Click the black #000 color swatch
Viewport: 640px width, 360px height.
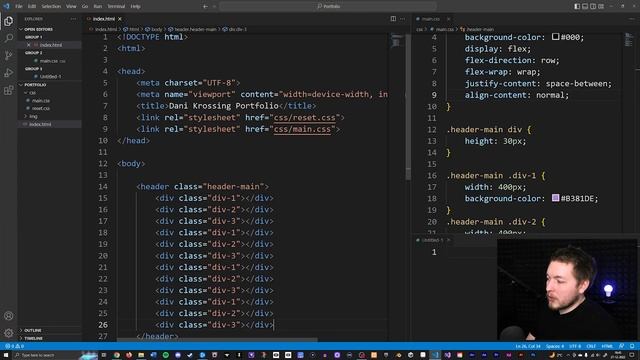coord(555,37)
